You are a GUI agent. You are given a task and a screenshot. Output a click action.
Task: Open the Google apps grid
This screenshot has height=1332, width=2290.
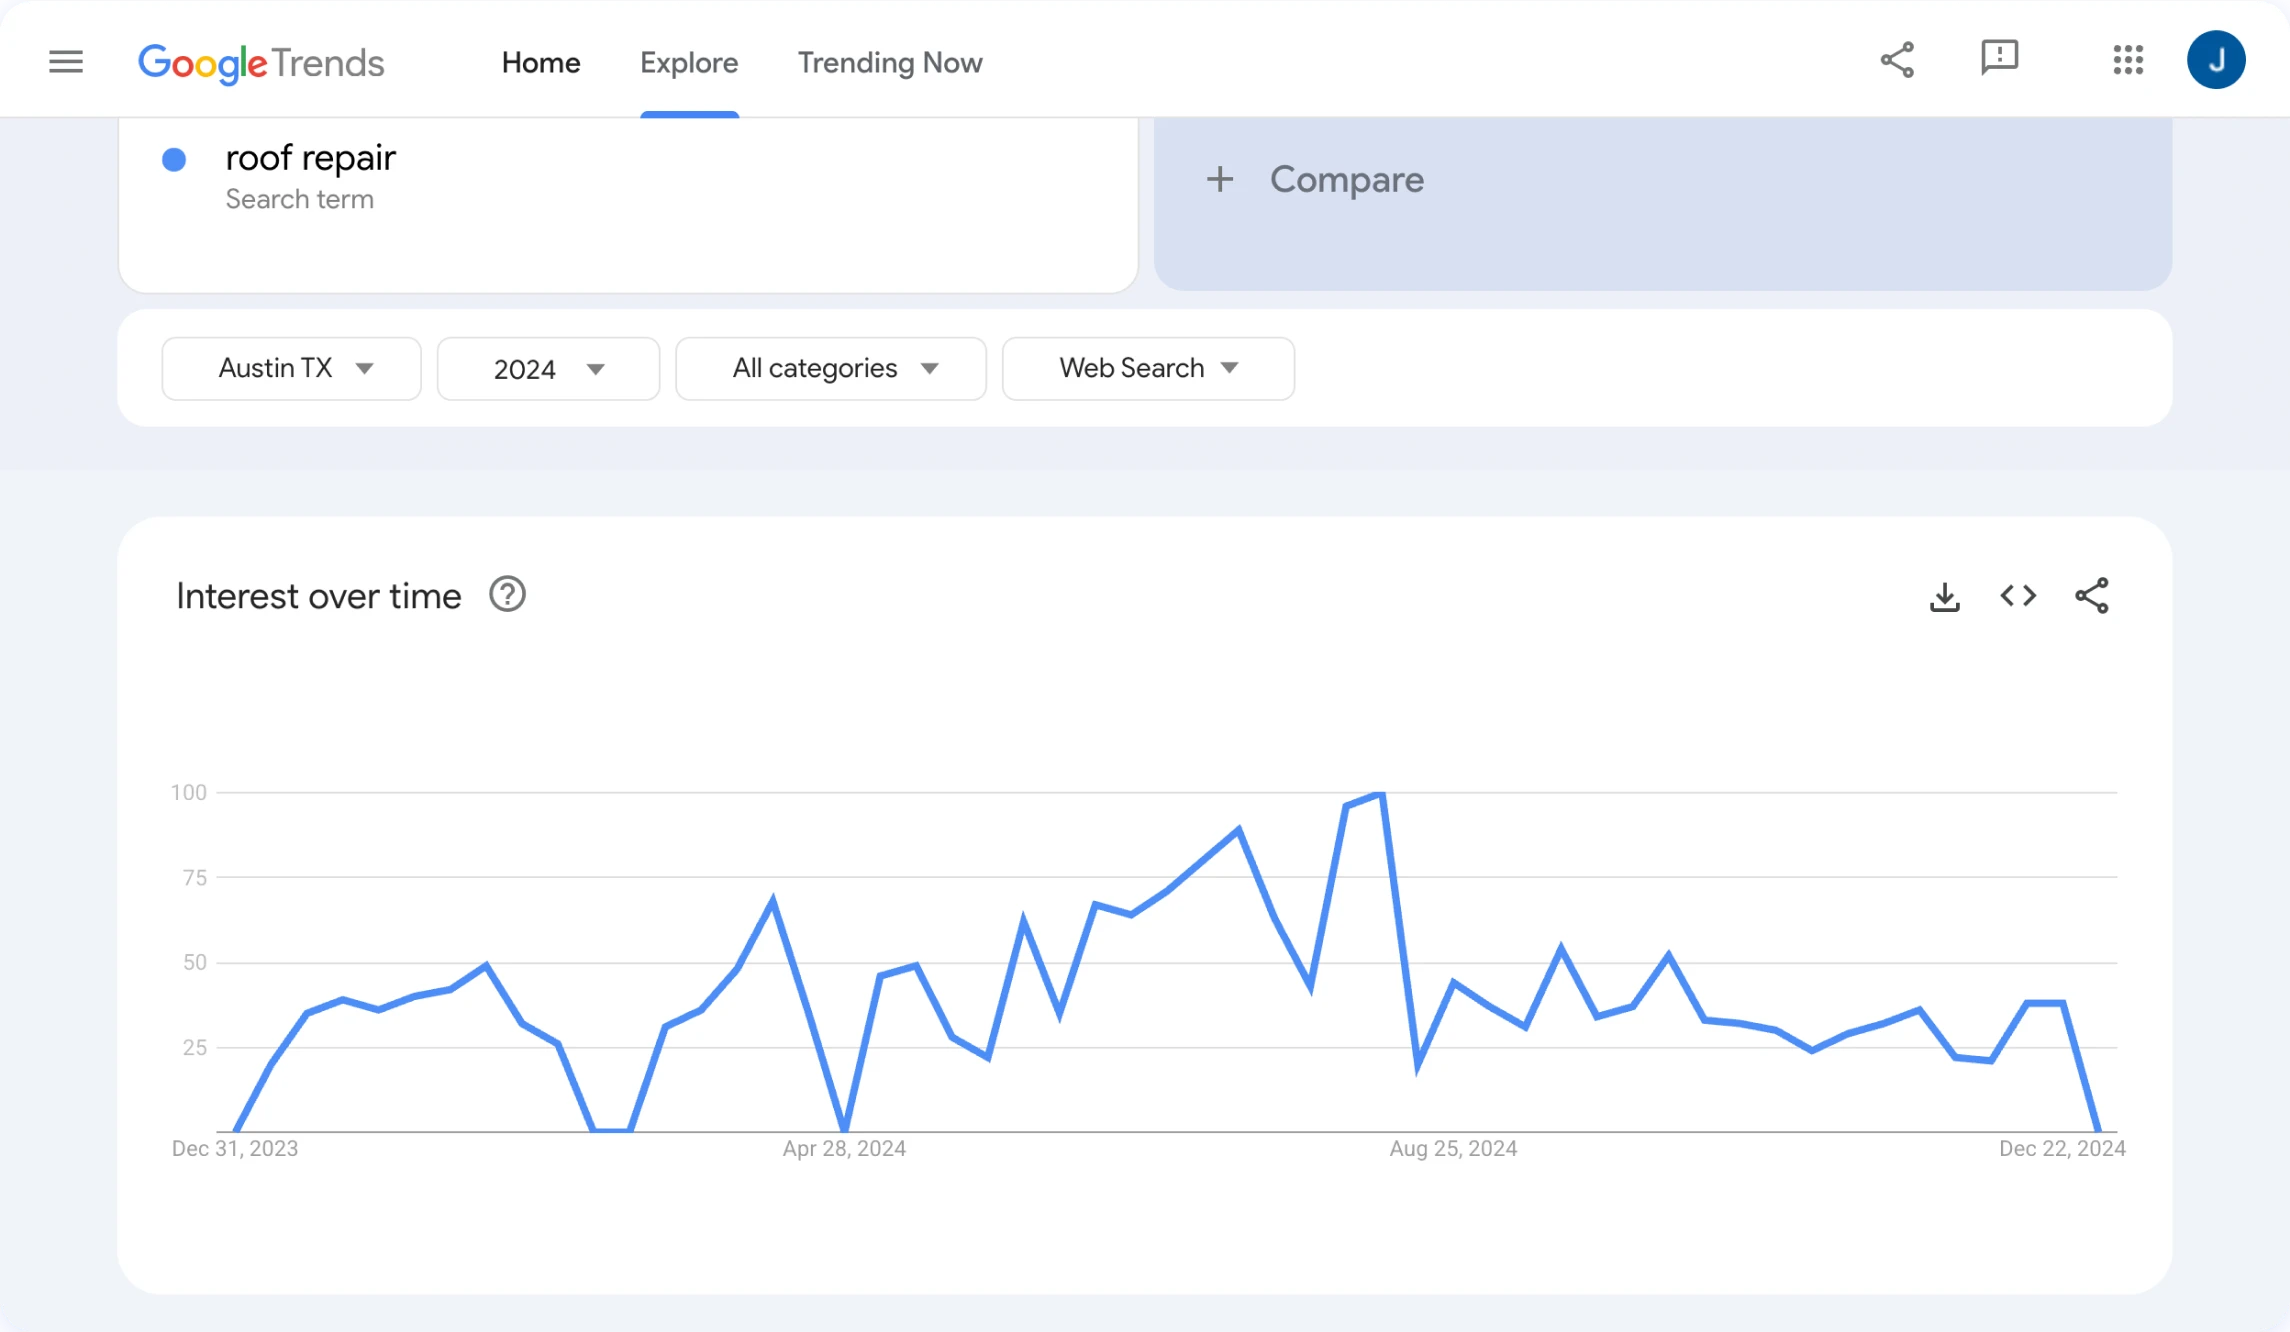(2128, 60)
